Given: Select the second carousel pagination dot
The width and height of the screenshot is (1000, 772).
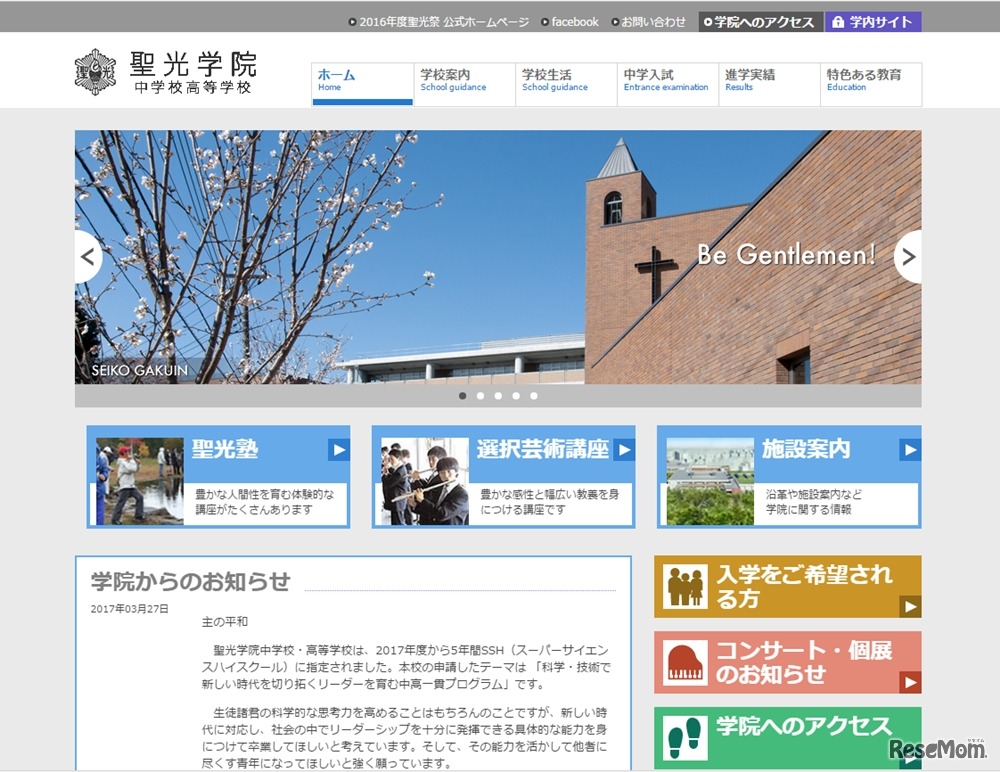Looking at the screenshot, I should click(x=480, y=395).
